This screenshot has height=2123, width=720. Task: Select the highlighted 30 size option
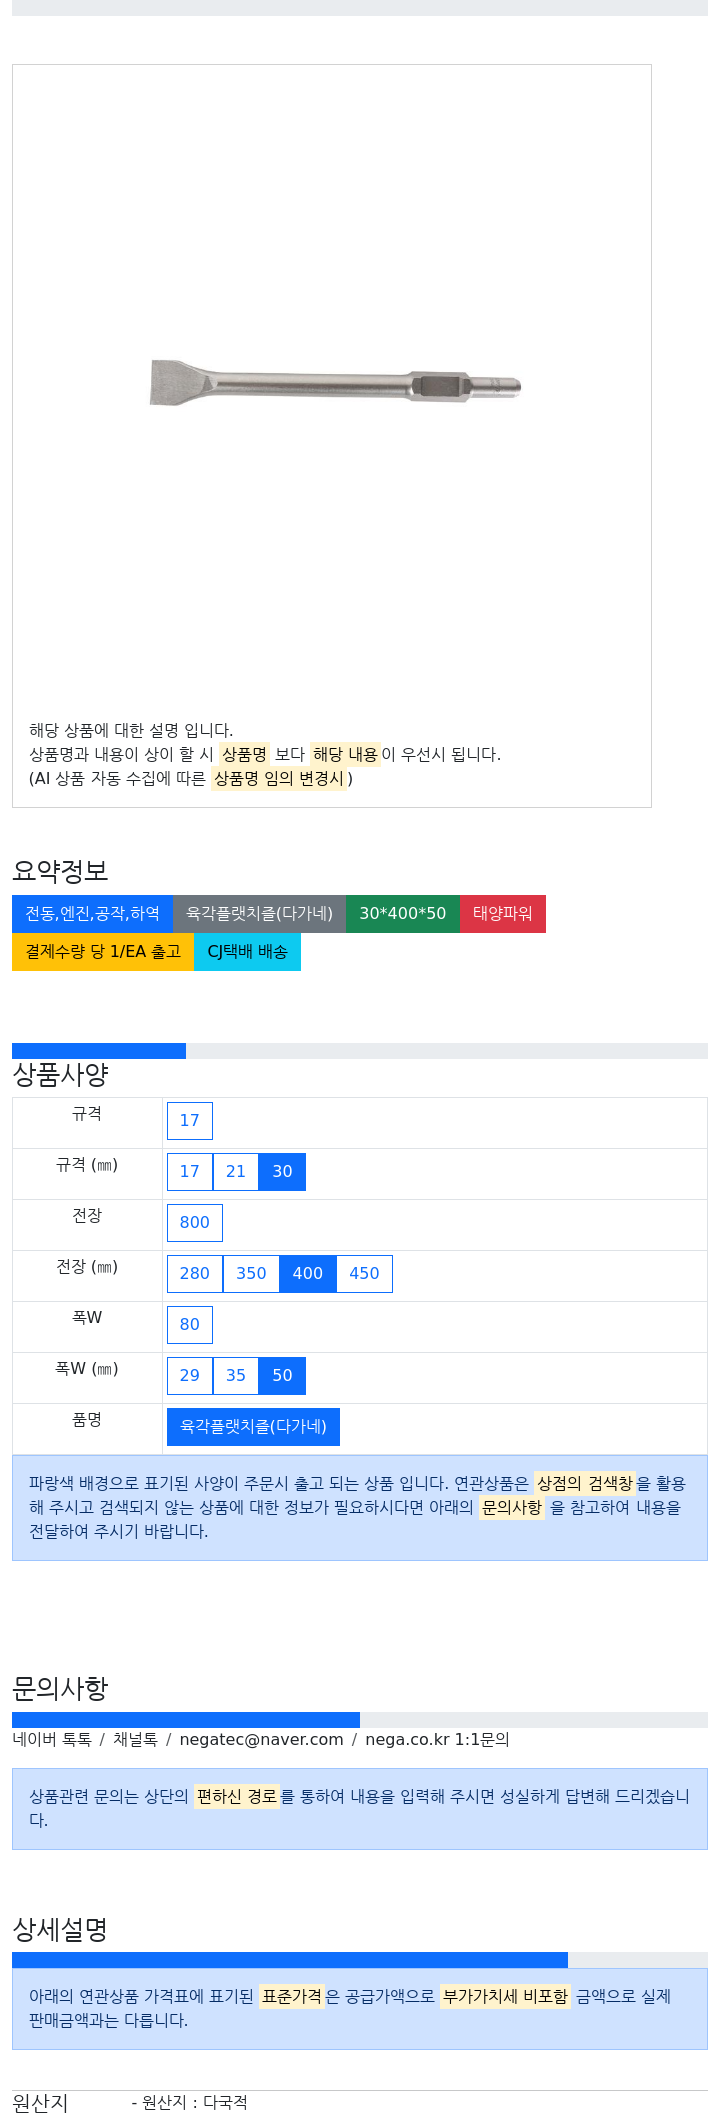[x=282, y=1171]
